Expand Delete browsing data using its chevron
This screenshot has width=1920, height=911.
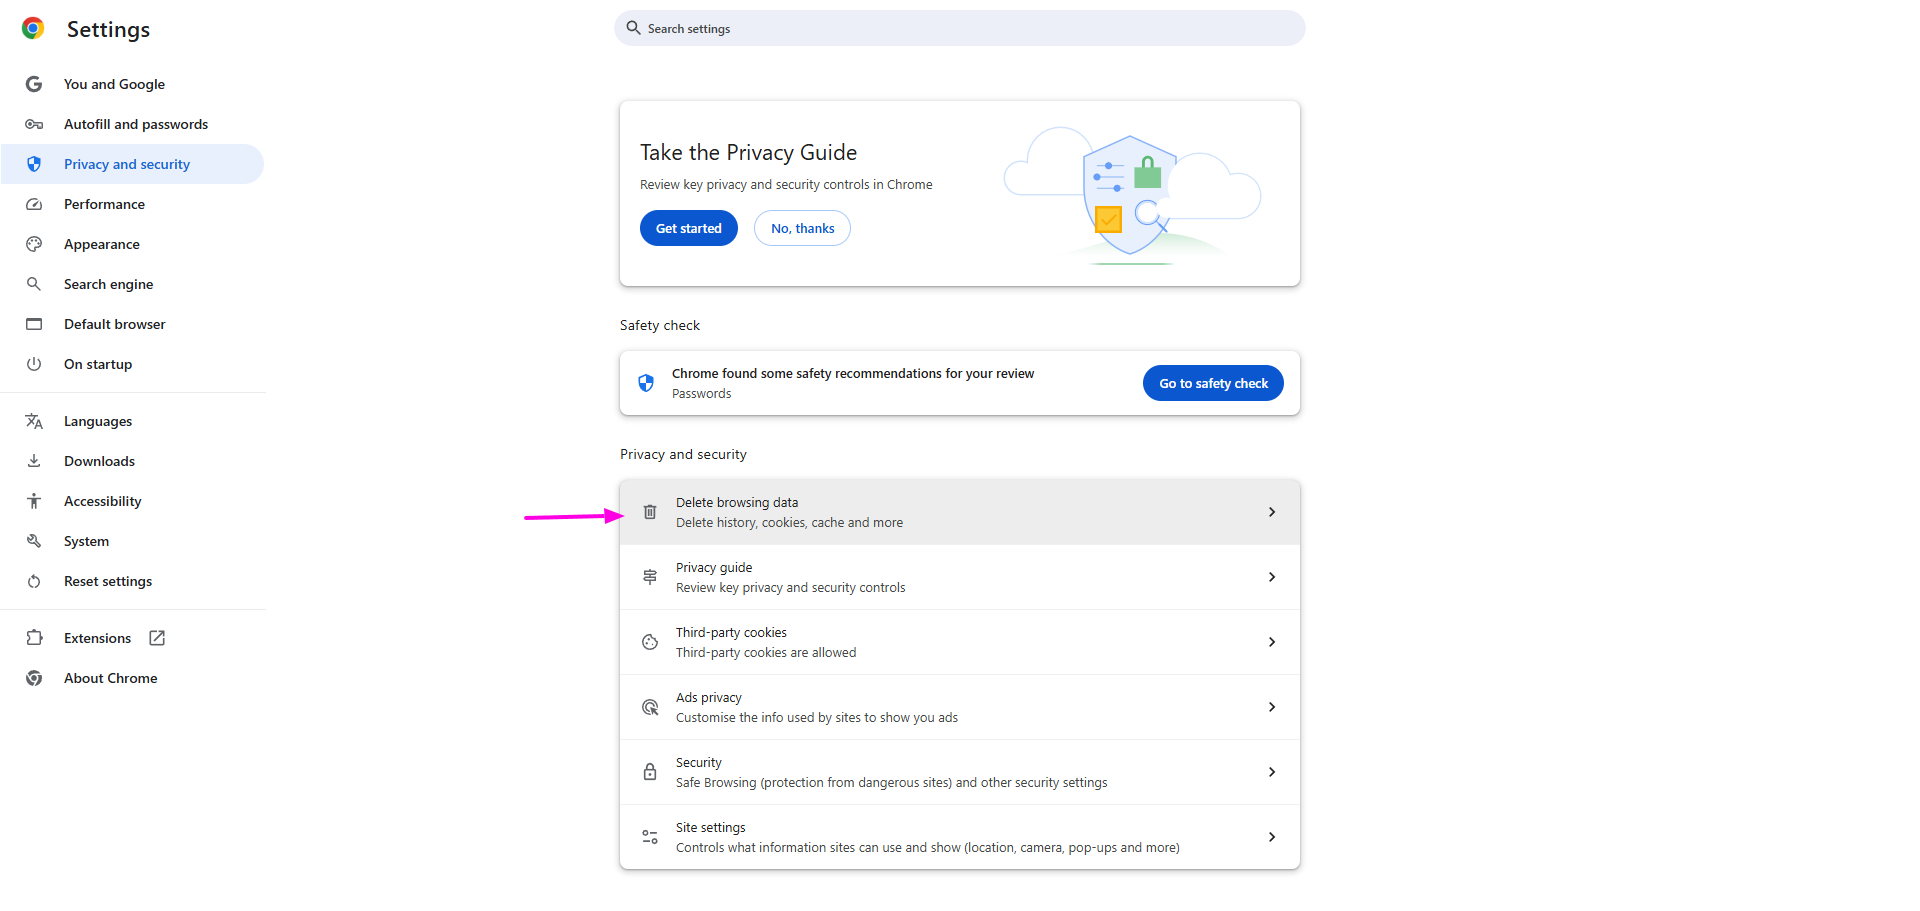pos(1271,512)
